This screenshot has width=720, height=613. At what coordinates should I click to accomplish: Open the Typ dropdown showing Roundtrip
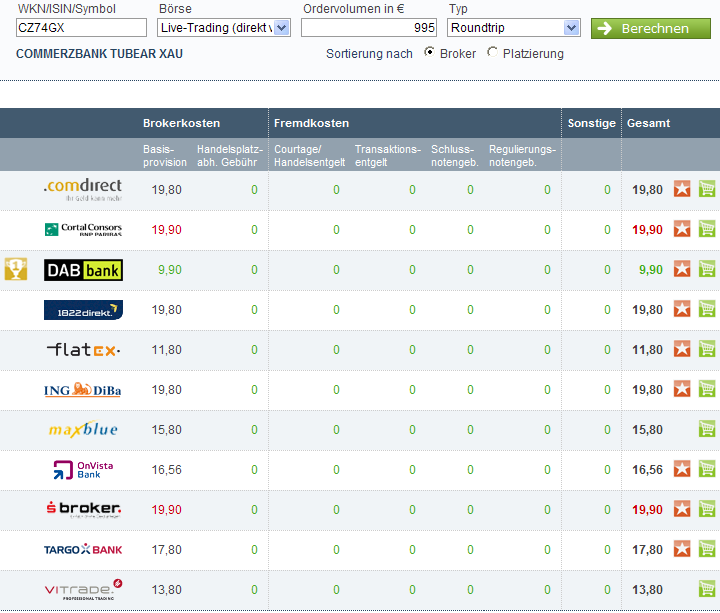point(514,28)
